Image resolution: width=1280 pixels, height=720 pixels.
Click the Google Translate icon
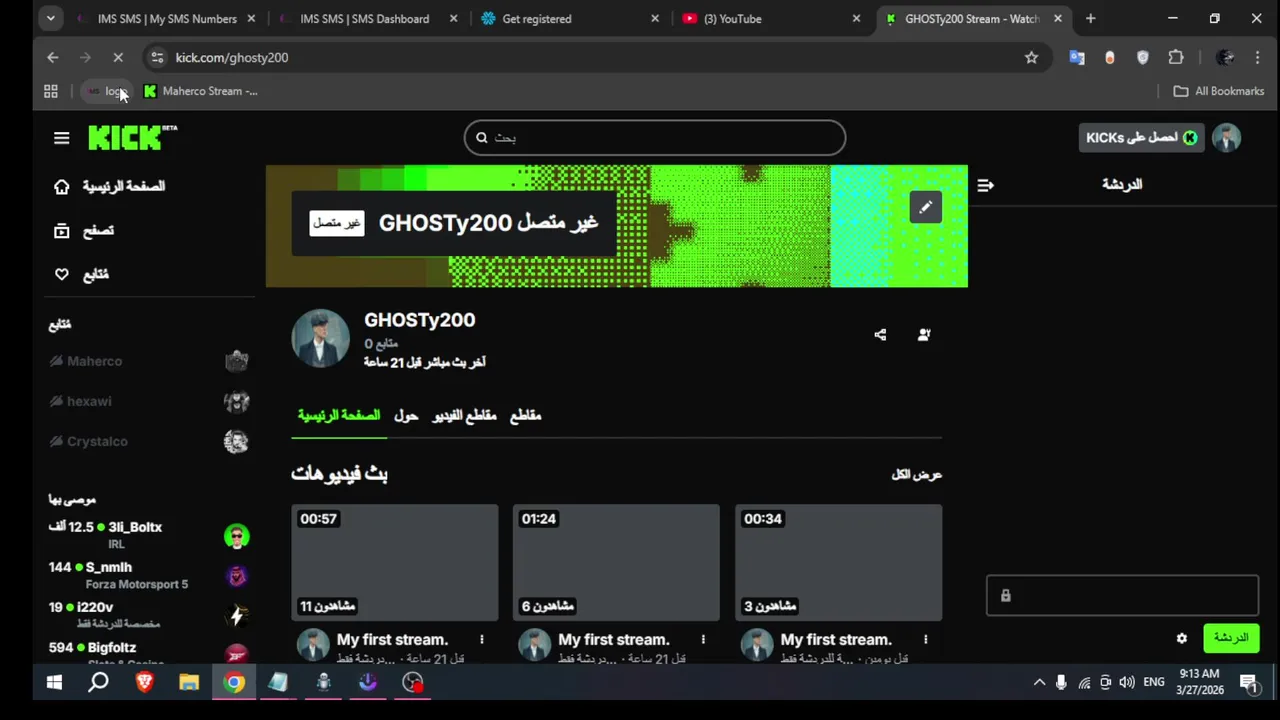[1077, 58]
